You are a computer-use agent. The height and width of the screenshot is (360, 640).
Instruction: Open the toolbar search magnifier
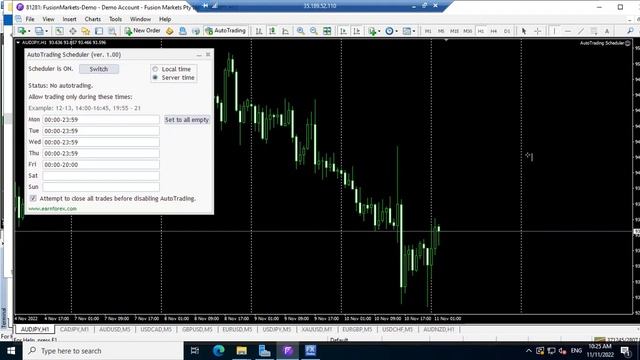click(631, 31)
